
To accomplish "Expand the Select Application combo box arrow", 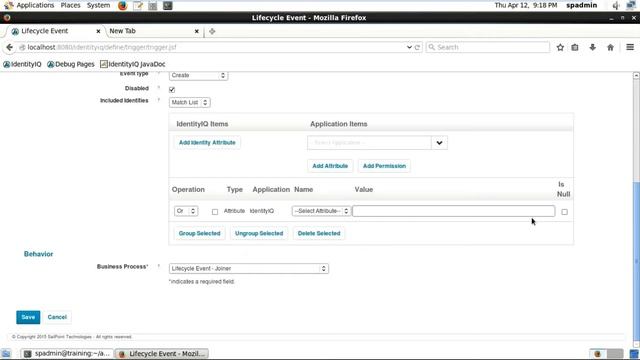I will click(439, 143).
